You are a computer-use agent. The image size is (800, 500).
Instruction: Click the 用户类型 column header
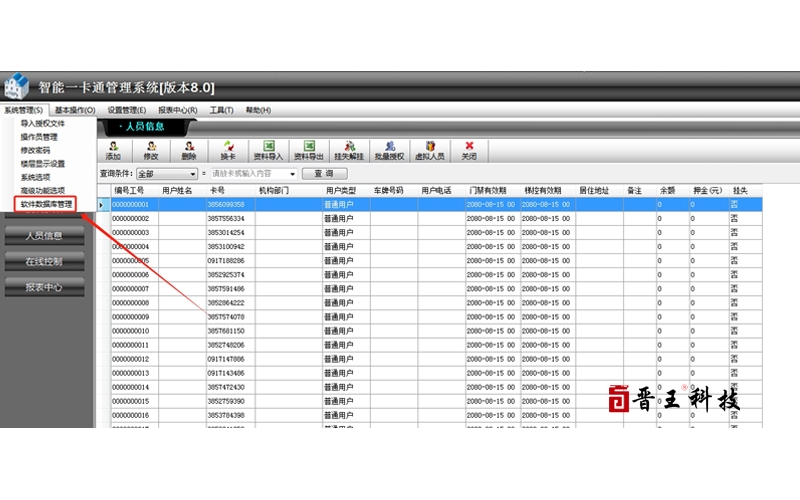click(x=346, y=190)
